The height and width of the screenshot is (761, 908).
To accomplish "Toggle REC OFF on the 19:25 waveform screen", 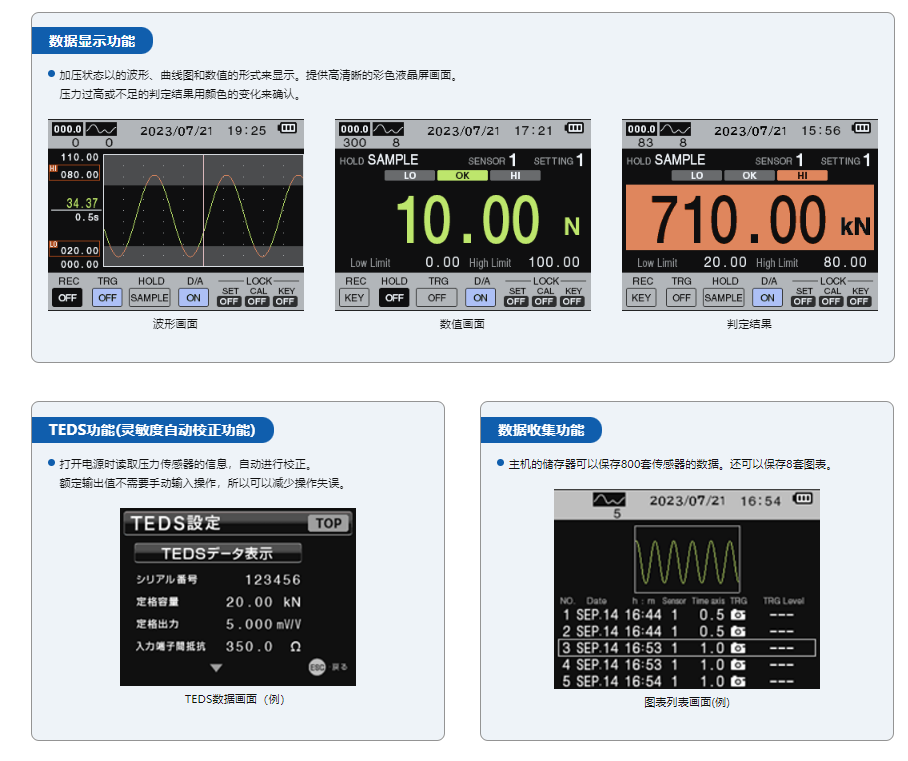I will pyautogui.click(x=67, y=297).
